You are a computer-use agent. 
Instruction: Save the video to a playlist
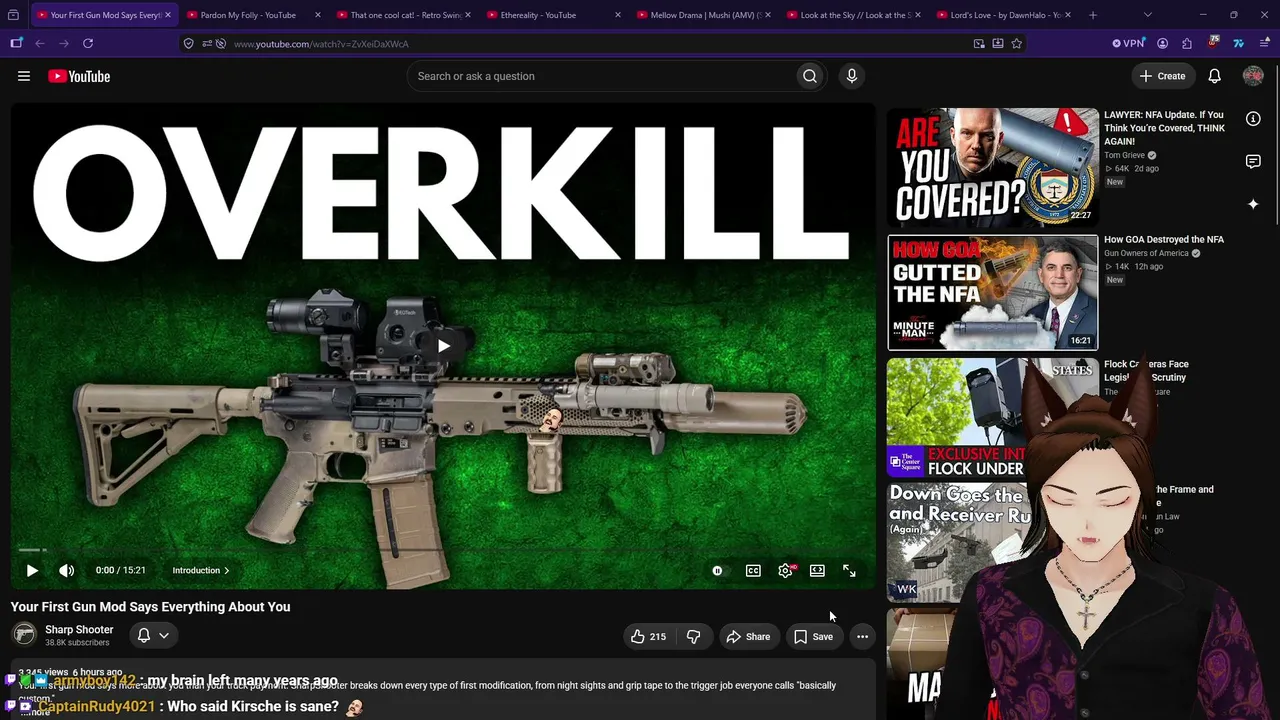[x=813, y=636]
